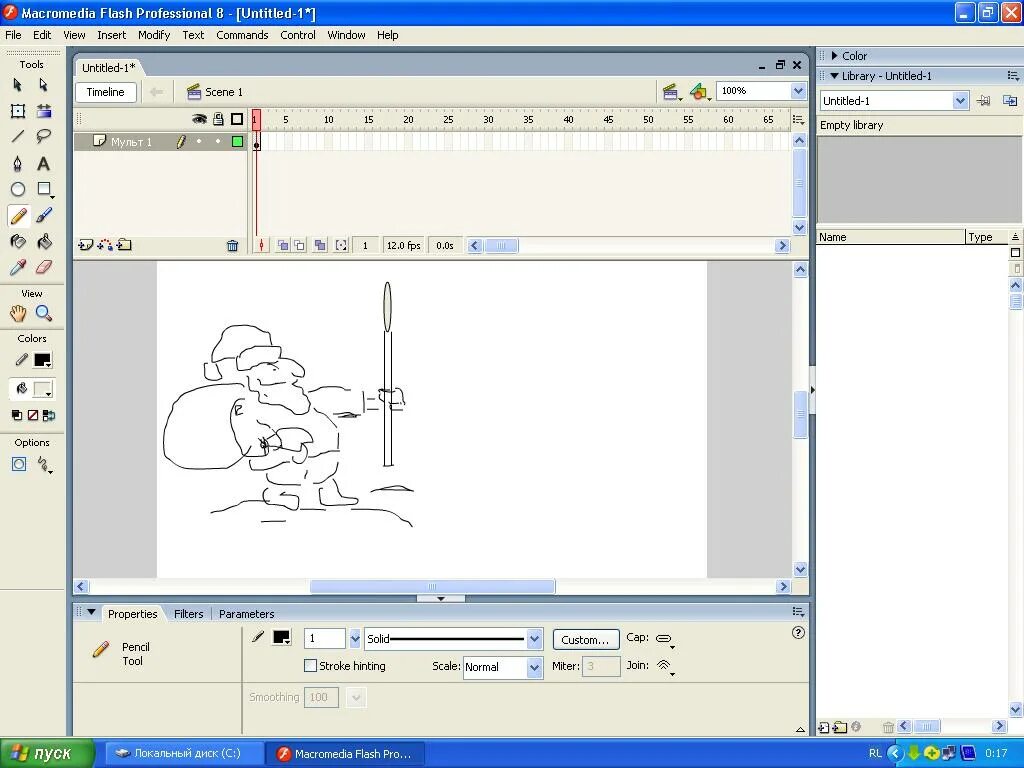This screenshot has width=1024, height=768.
Task: Select the Ink Bottle tool
Action: pyautogui.click(x=18, y=242)
